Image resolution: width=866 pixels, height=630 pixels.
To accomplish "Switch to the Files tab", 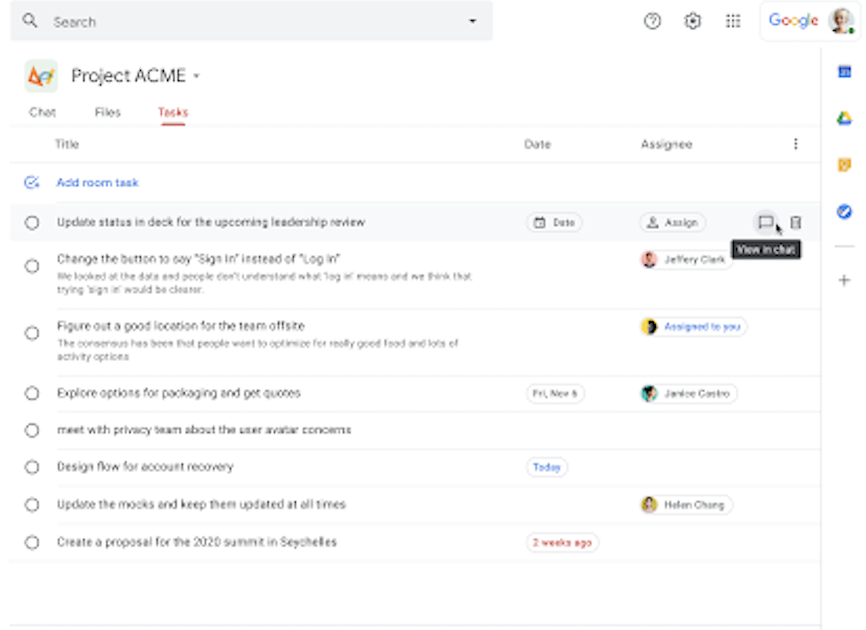I will pos(107,113).
